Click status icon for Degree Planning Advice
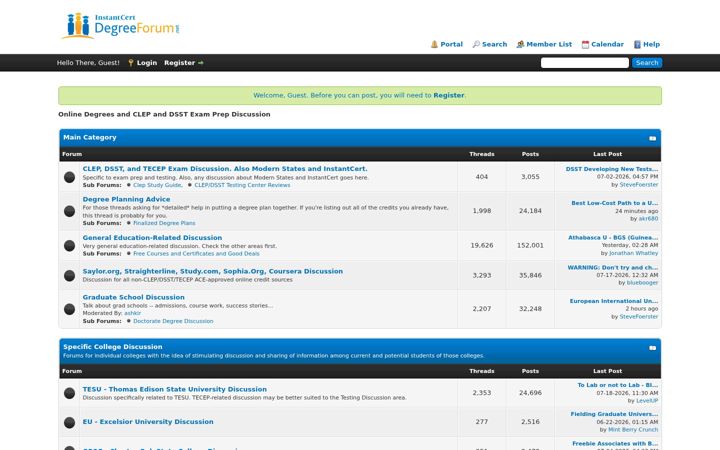The image size is (720, 450). [x=69, y=211]
